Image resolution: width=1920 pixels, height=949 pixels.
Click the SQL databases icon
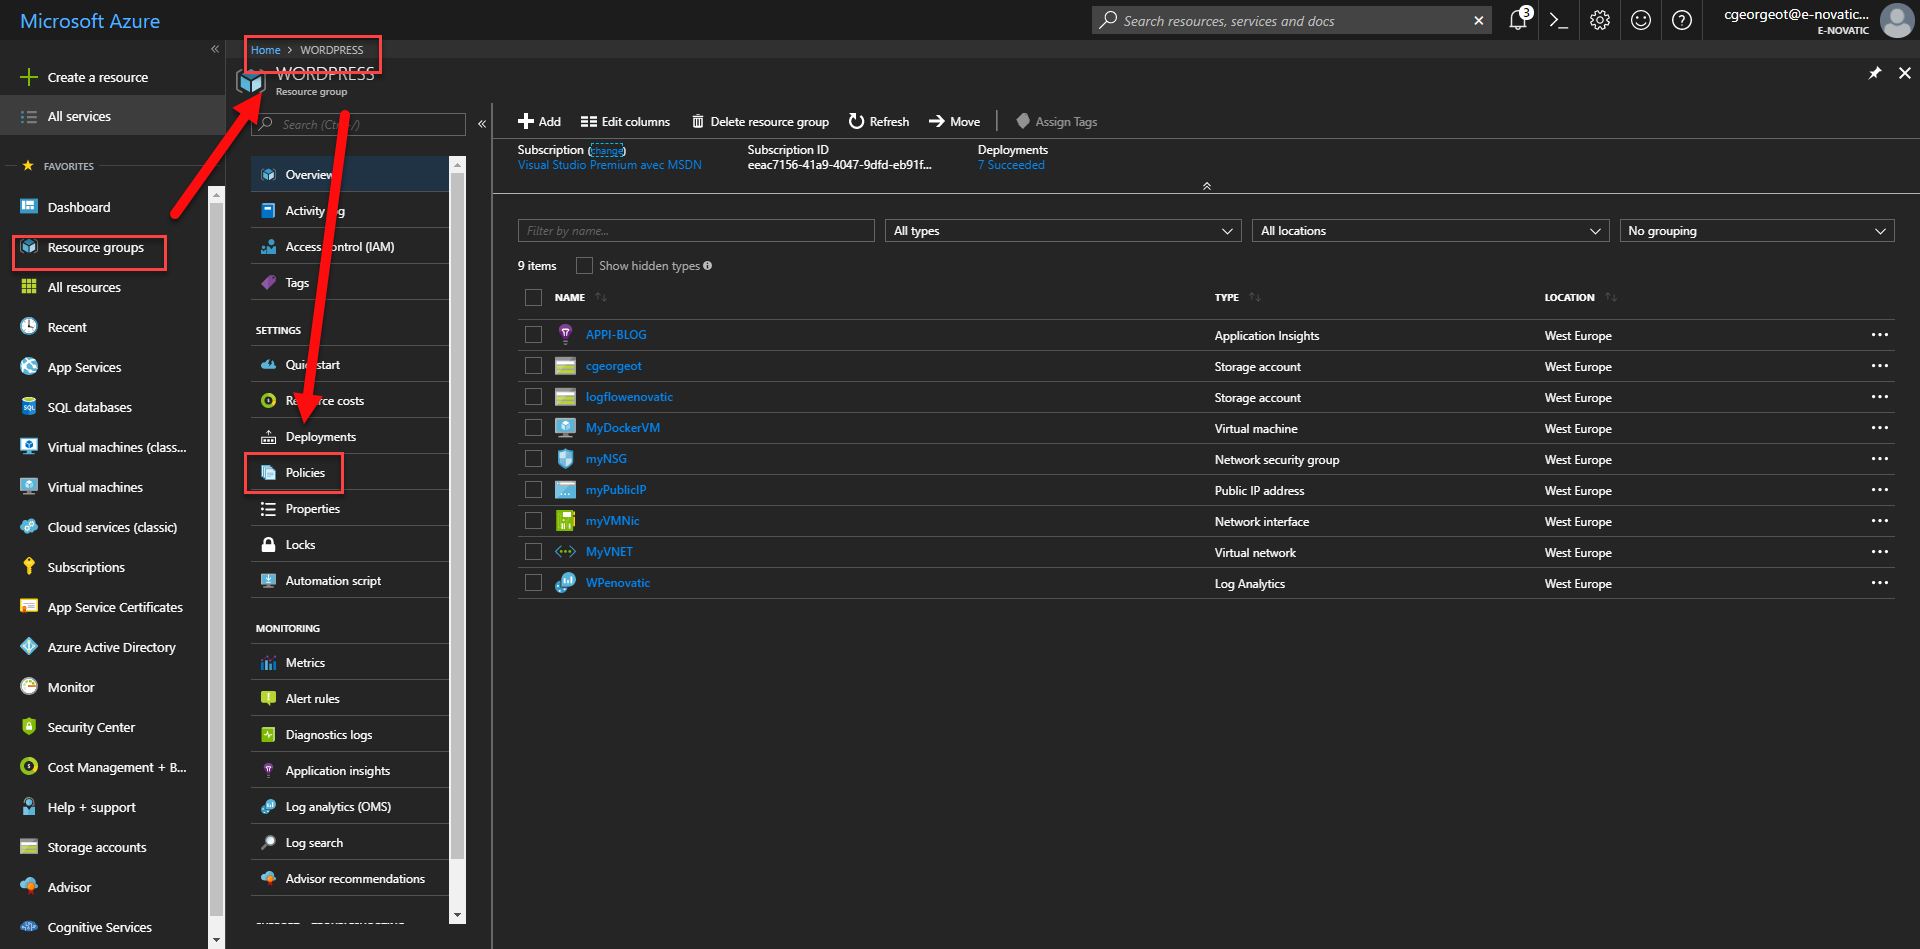click(x=29, y=407)
